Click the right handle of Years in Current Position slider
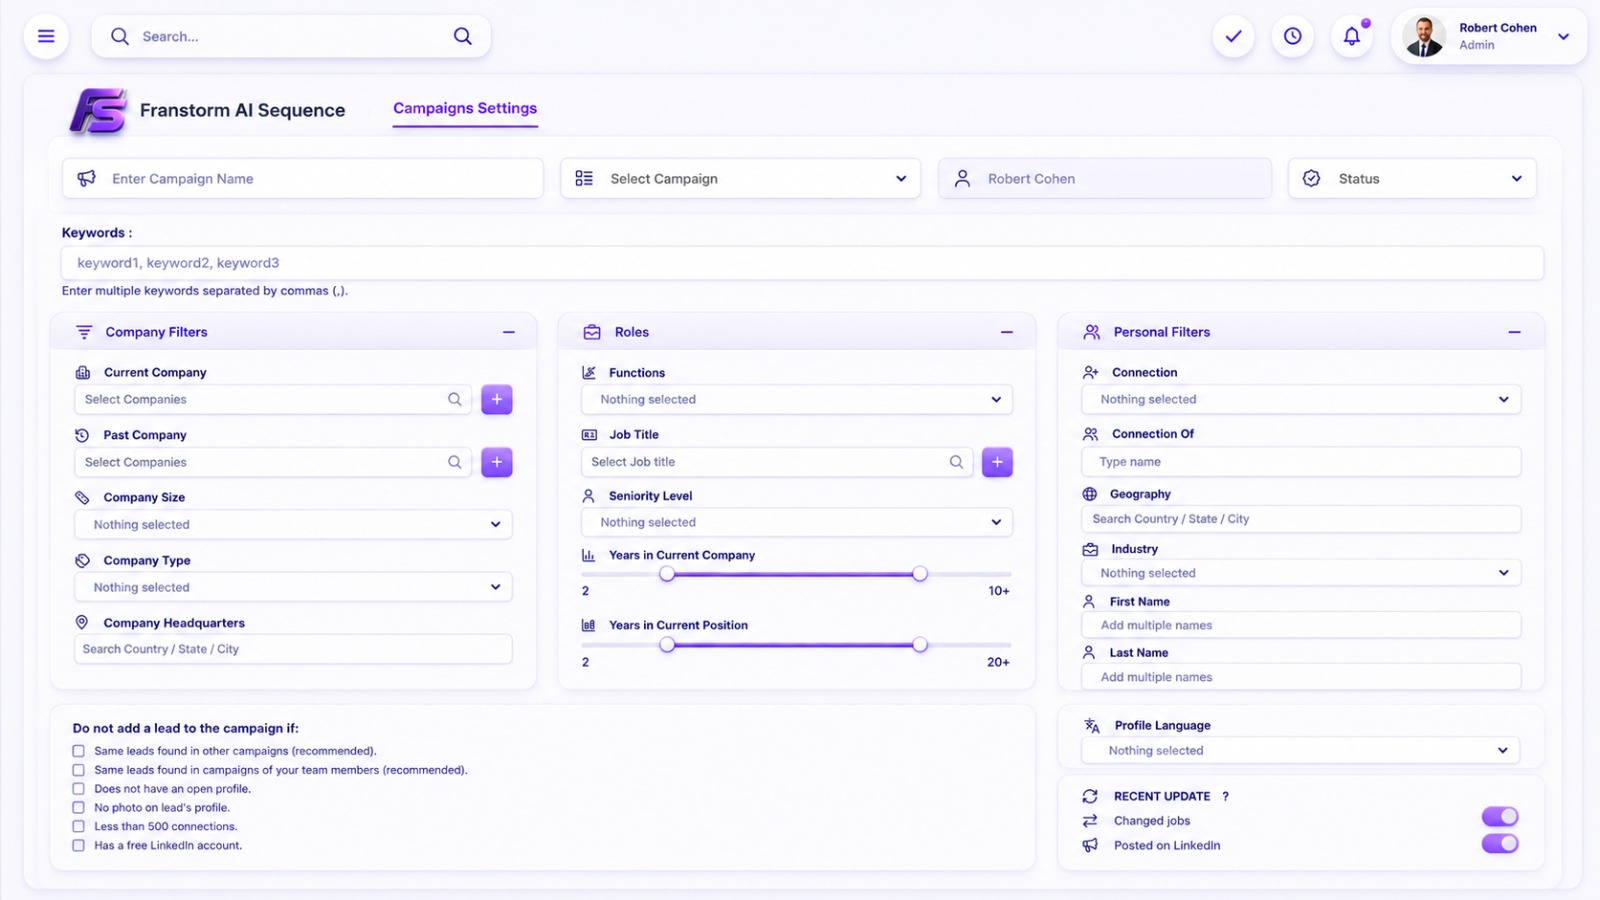1600x900 pixels. [x=920, y=645]
